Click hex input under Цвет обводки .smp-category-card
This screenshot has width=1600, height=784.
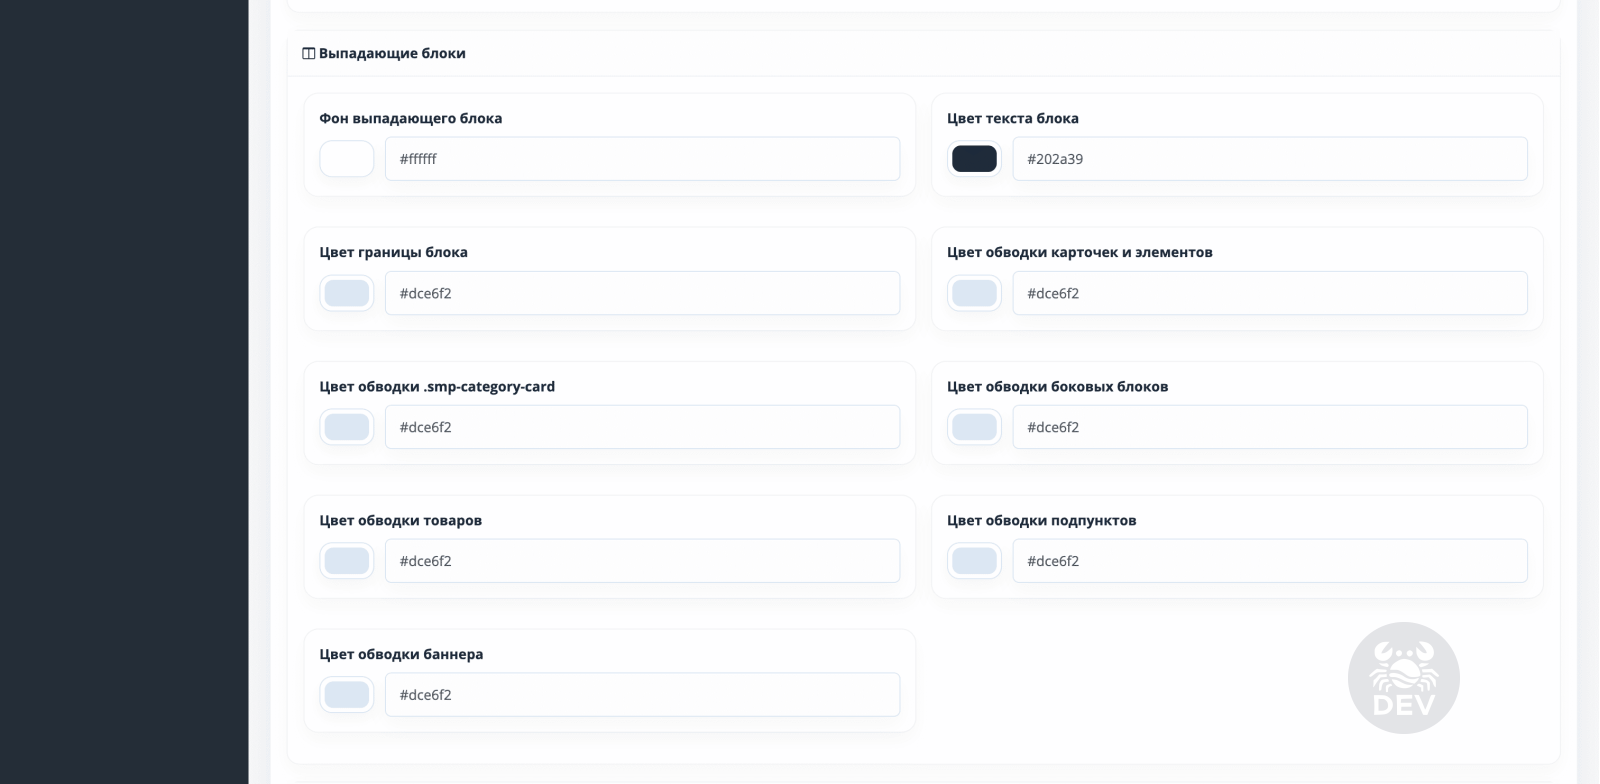click(642, 427)
